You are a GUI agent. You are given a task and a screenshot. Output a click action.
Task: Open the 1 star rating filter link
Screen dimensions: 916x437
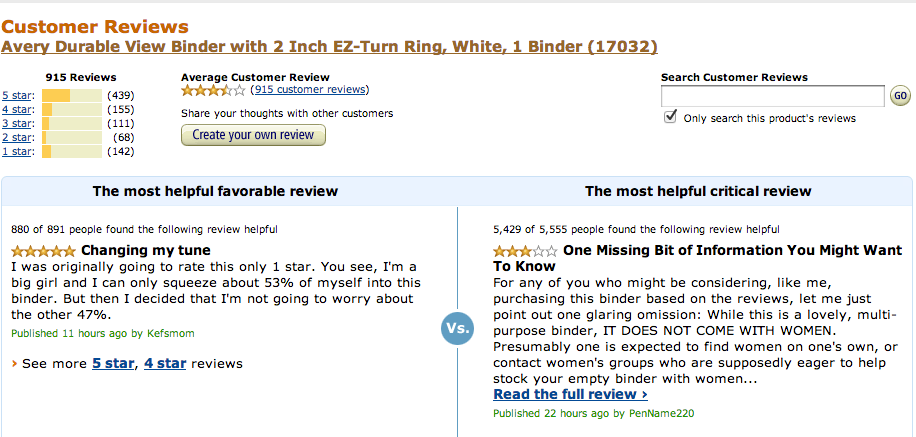coord(19,152)
